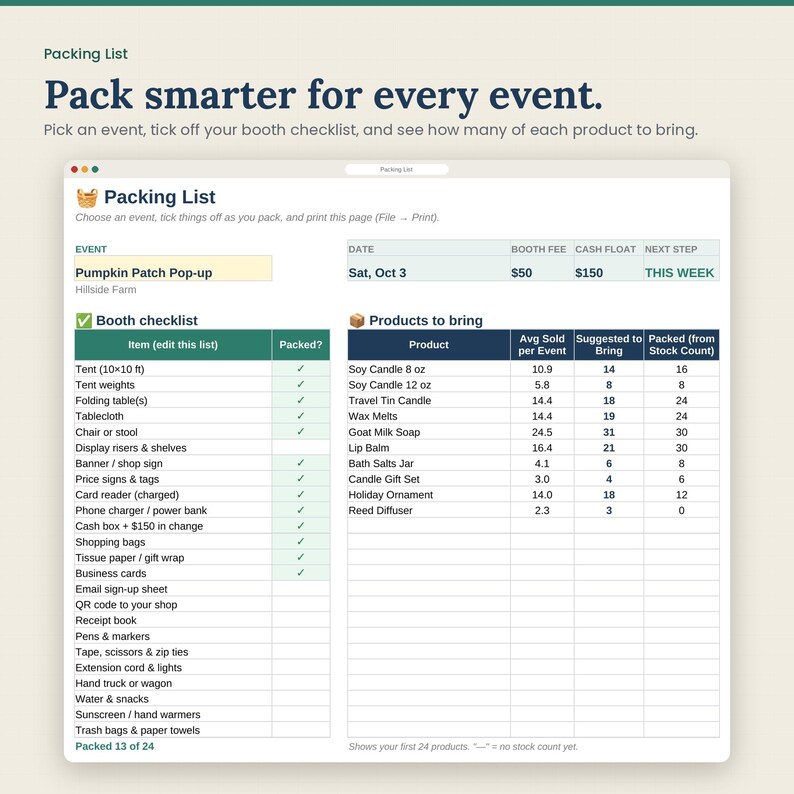Edit the Water & snacks checklist item

tap(173, 698)
